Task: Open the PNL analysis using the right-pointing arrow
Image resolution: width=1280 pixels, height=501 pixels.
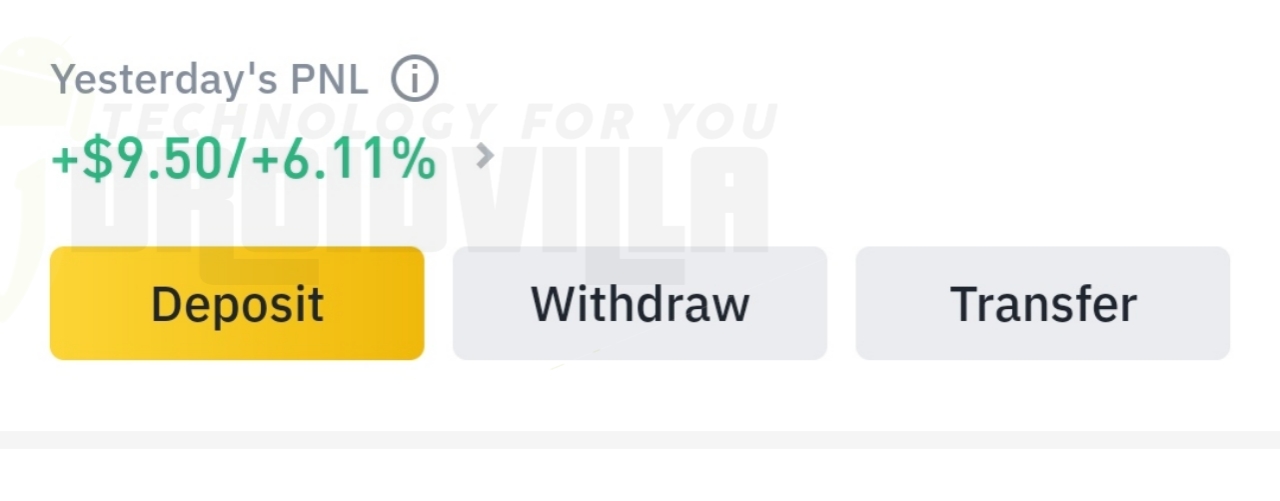Action: point(485,156)
